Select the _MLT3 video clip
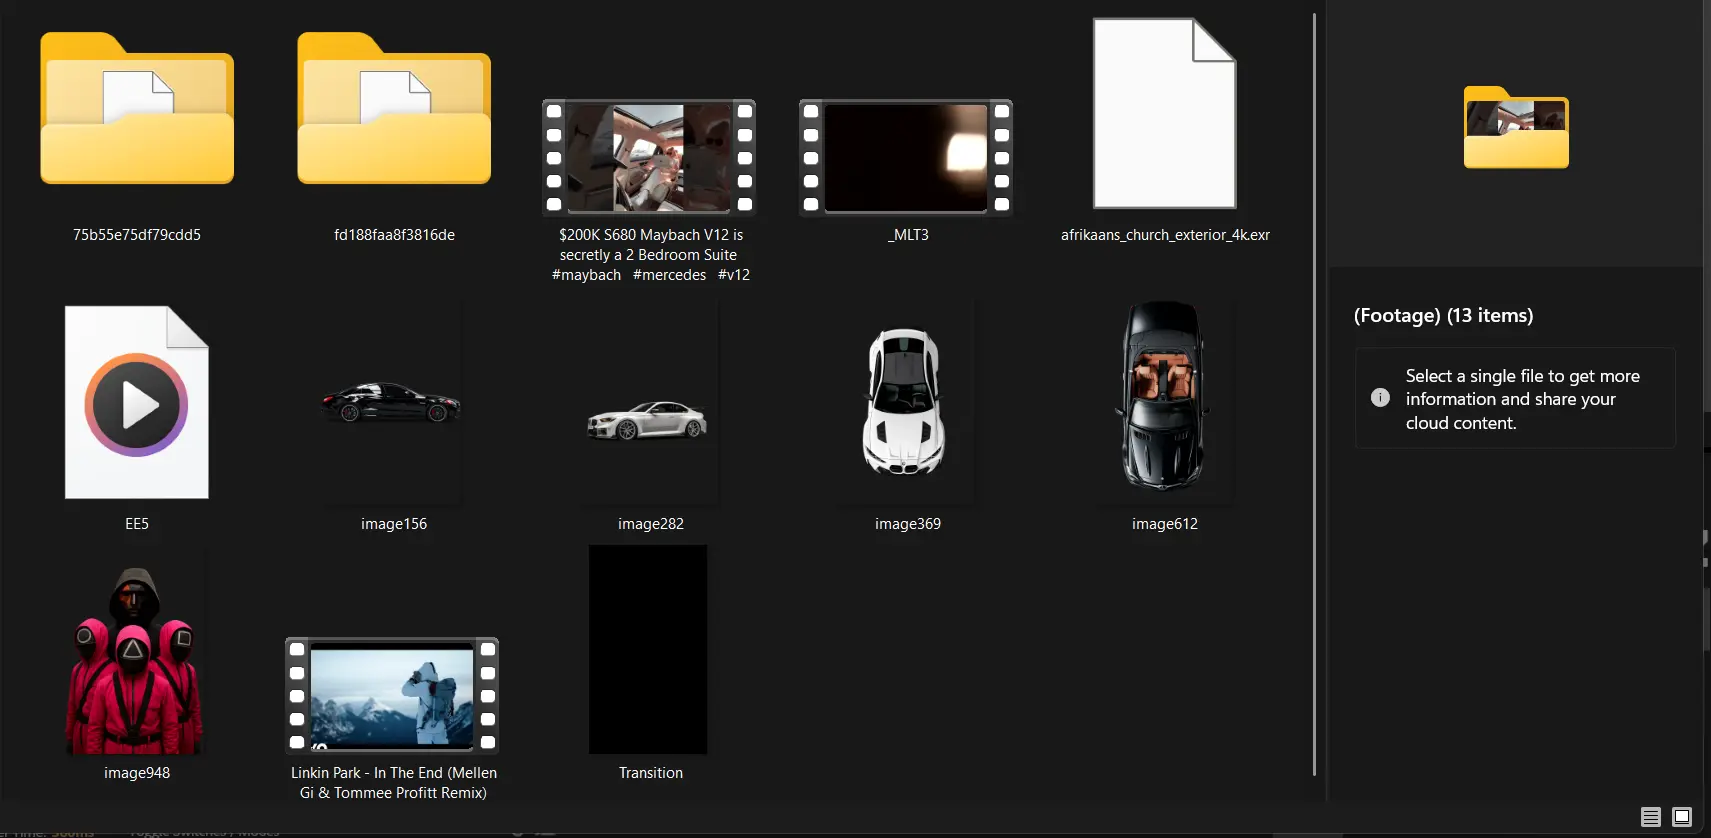1711x838 pixels. pos(906,157)
